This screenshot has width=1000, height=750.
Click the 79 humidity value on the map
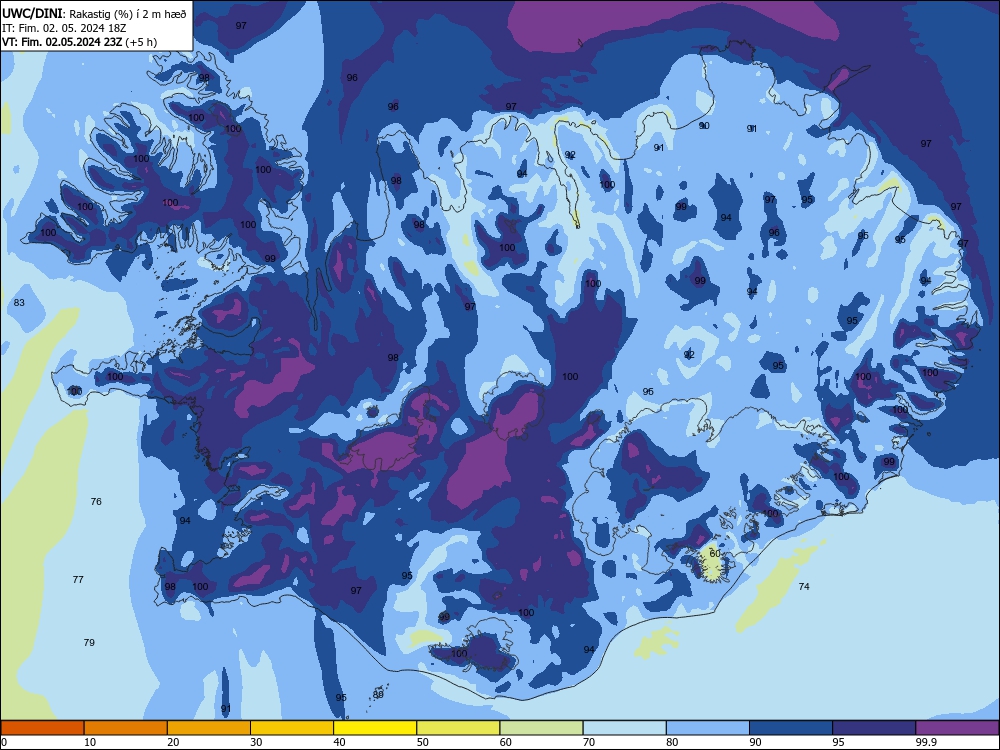[x=89, y=642]
